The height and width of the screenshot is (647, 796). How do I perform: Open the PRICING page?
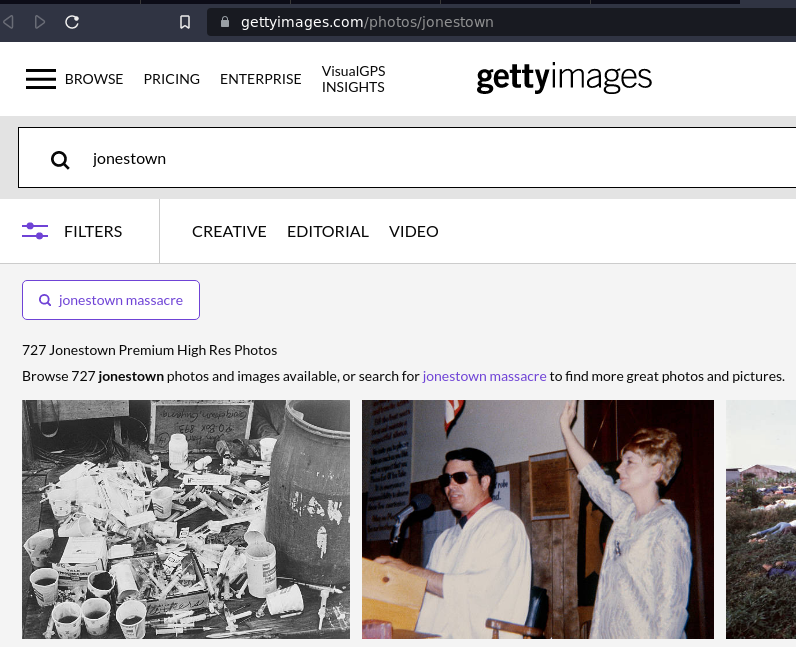click(x=171, y=79)
